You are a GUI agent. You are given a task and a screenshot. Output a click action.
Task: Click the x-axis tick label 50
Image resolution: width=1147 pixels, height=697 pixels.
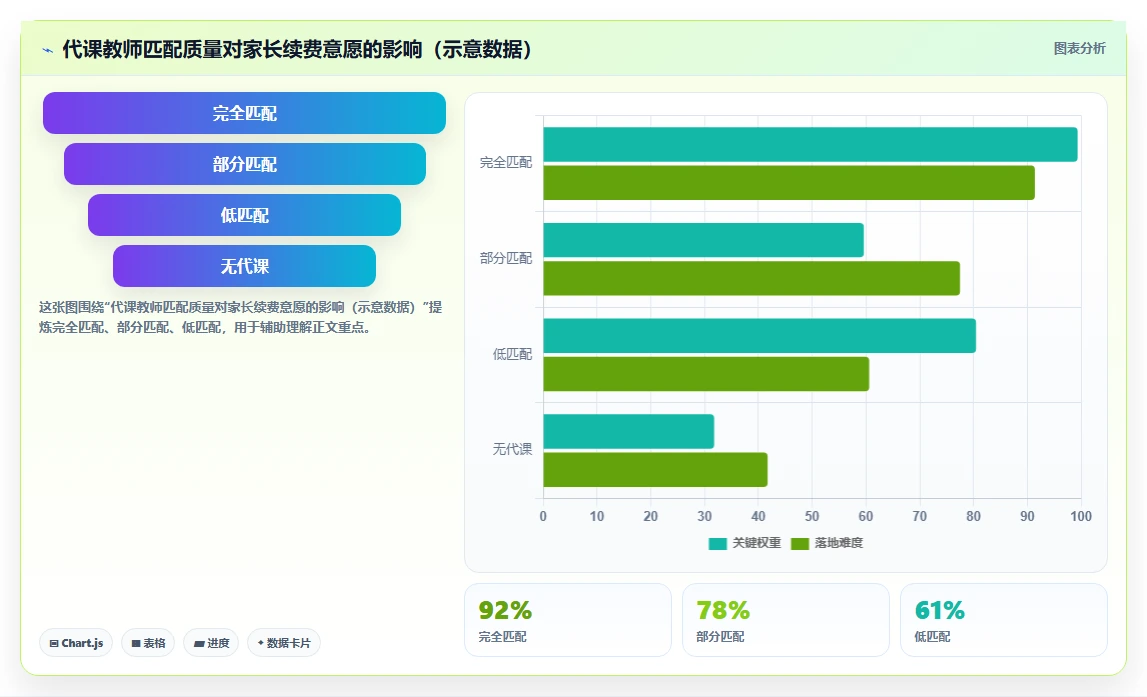[812, 516]
